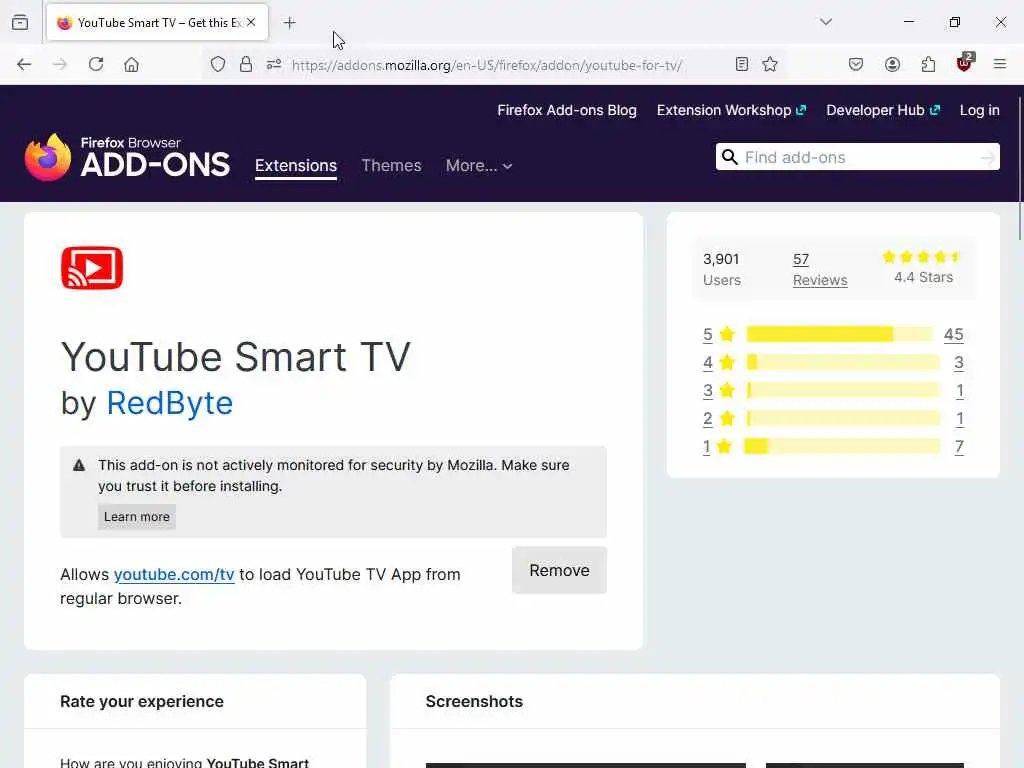Select the YouTube Smart TV browser tab
1024x768 pixels.
click(x=157, y=23)
